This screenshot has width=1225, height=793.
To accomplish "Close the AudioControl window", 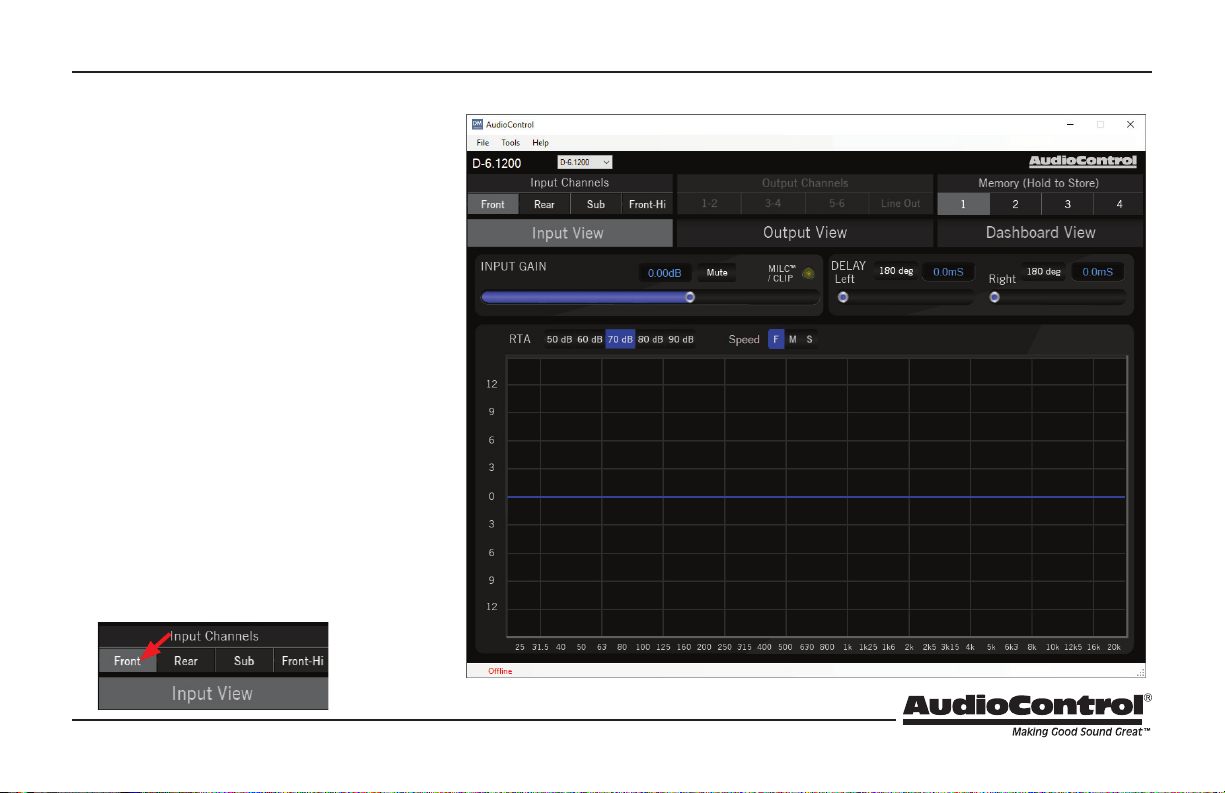I will click(x=1130, y=125).
